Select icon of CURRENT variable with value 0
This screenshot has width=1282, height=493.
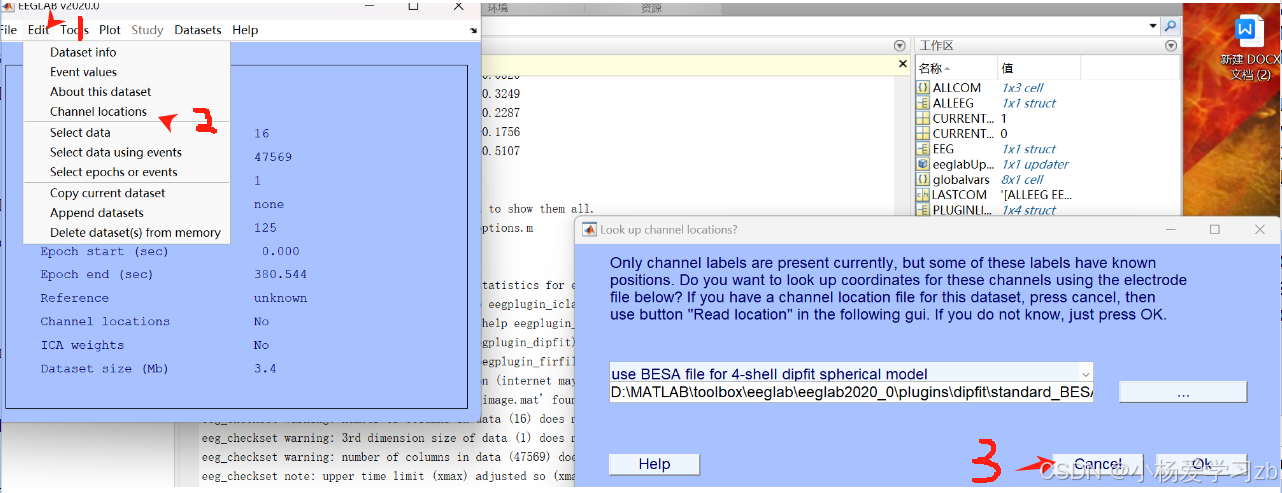tap(923, 133)
